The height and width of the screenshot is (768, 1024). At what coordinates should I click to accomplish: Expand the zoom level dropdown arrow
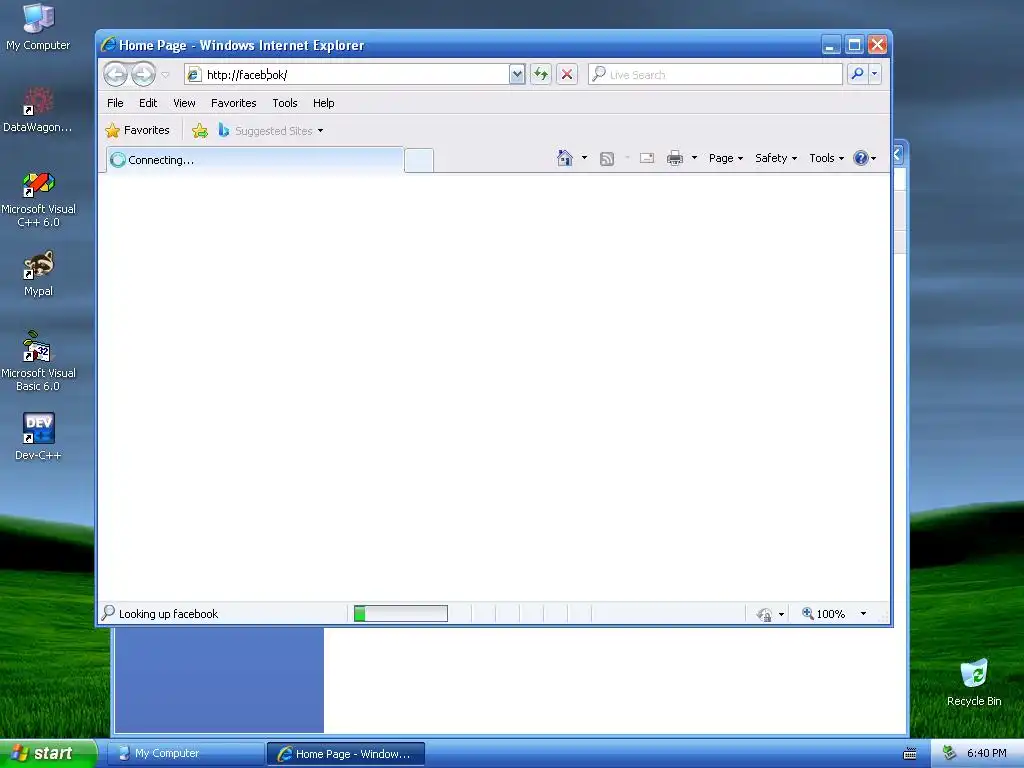point(863,614)
